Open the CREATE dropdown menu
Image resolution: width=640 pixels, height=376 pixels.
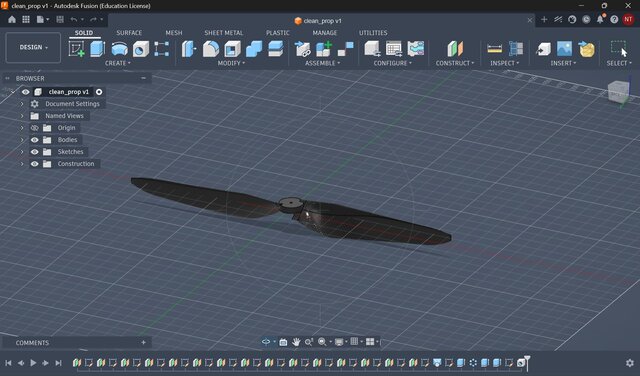[x=118, y=63]
